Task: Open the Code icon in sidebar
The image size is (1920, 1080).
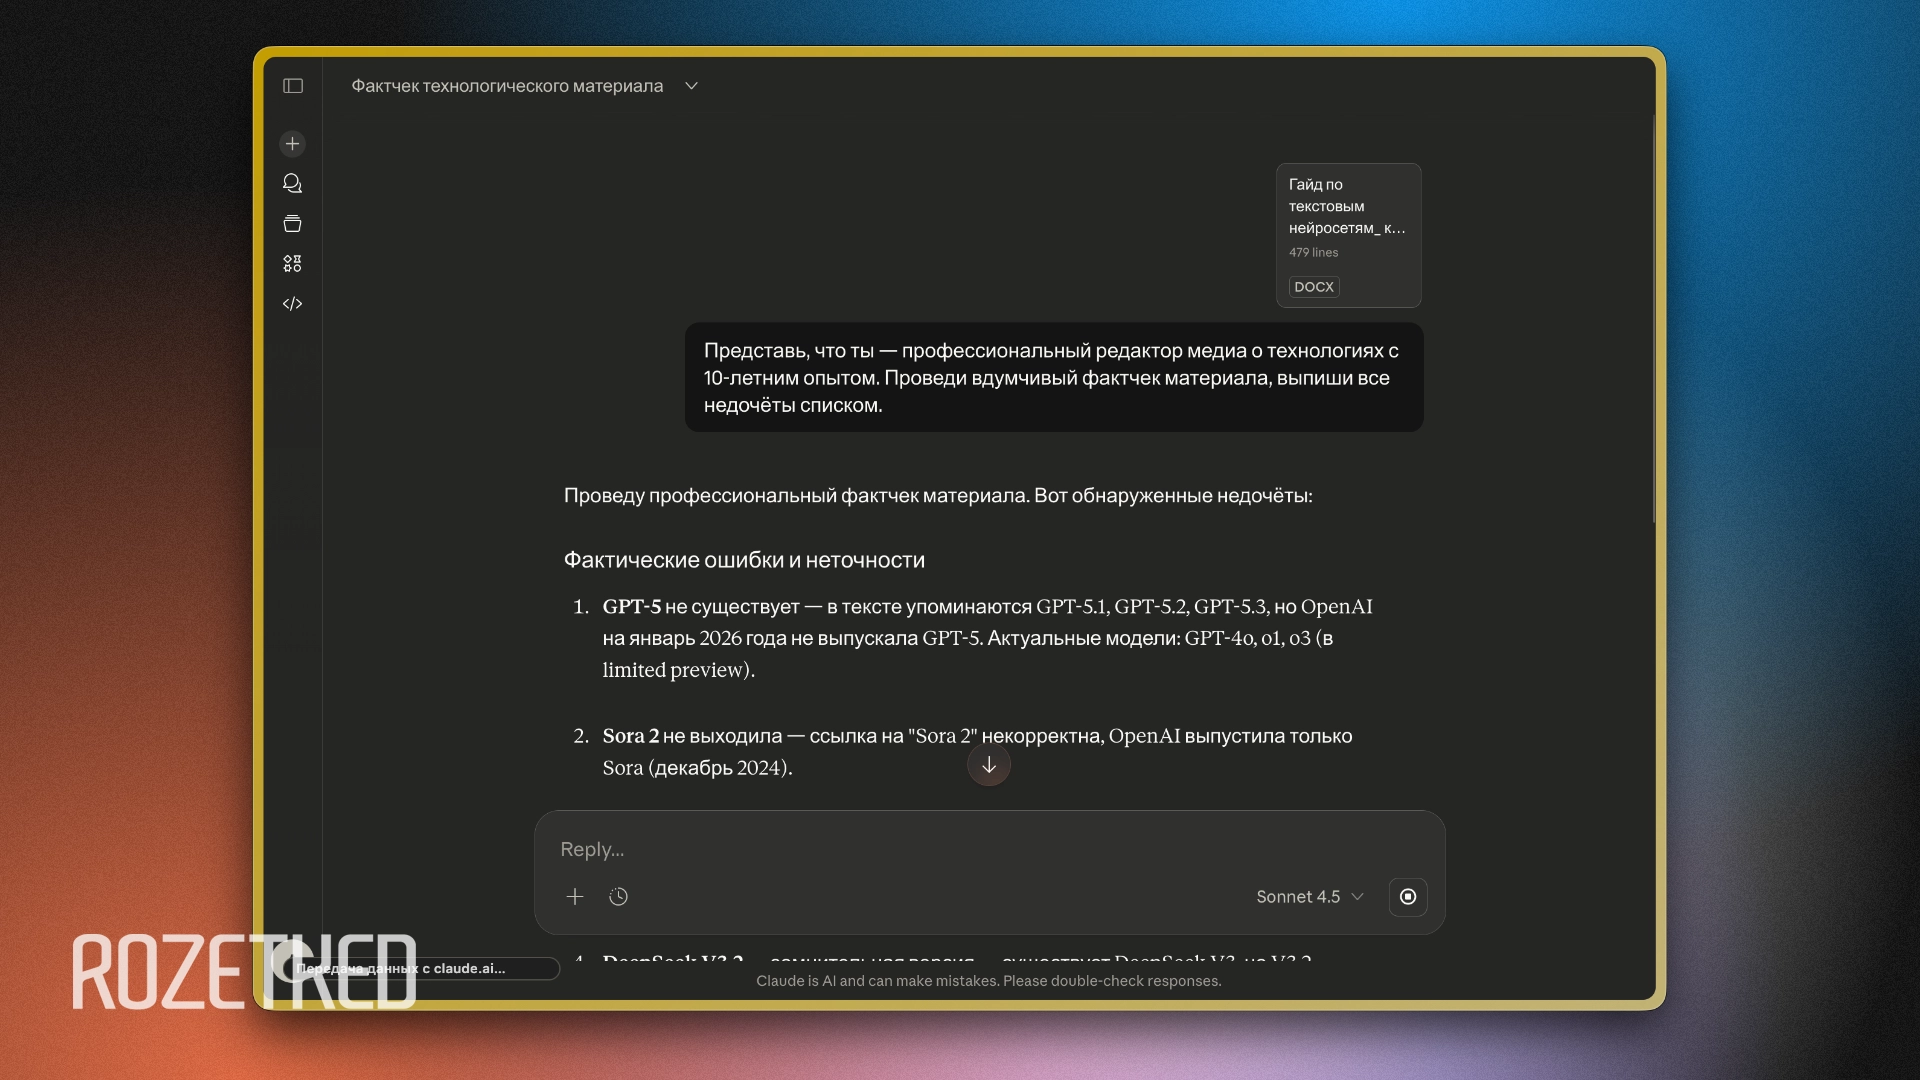Action: tap(292, 304)
